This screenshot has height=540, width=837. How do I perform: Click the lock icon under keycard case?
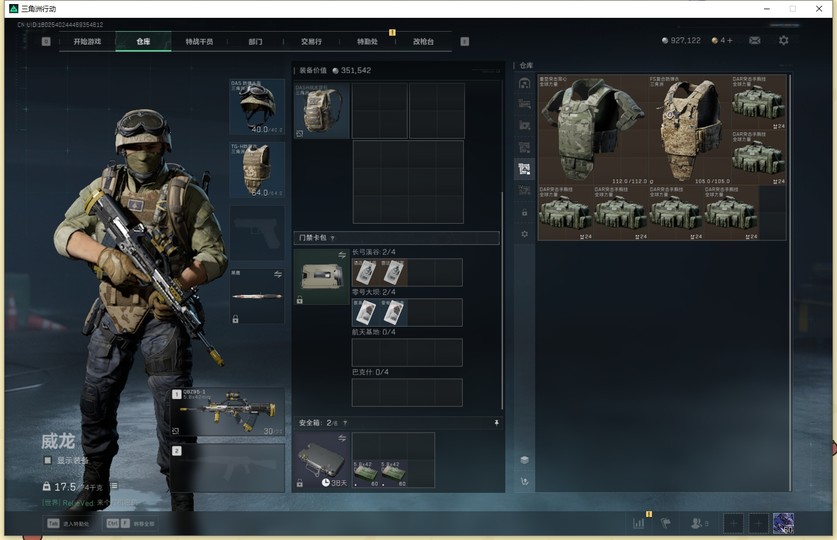point(299,300)
